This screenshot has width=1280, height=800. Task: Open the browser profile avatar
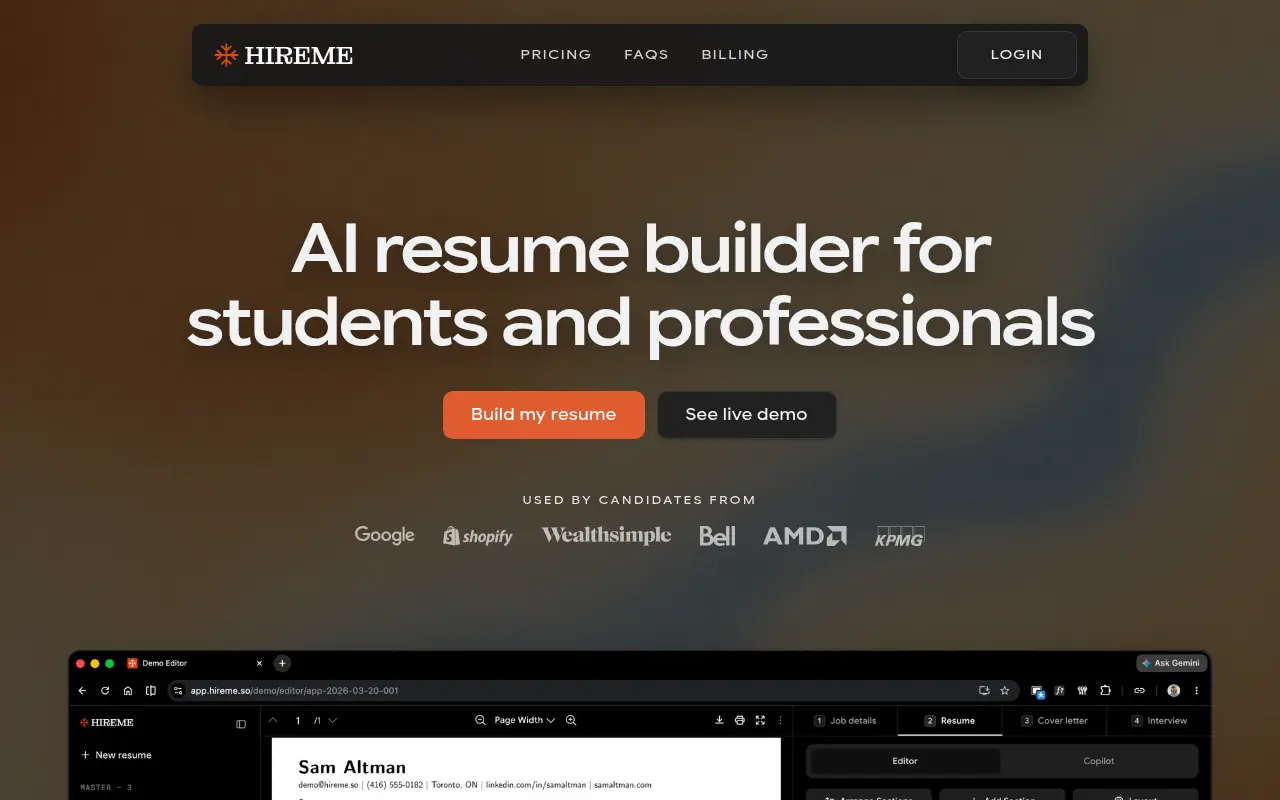(1174, 690)
